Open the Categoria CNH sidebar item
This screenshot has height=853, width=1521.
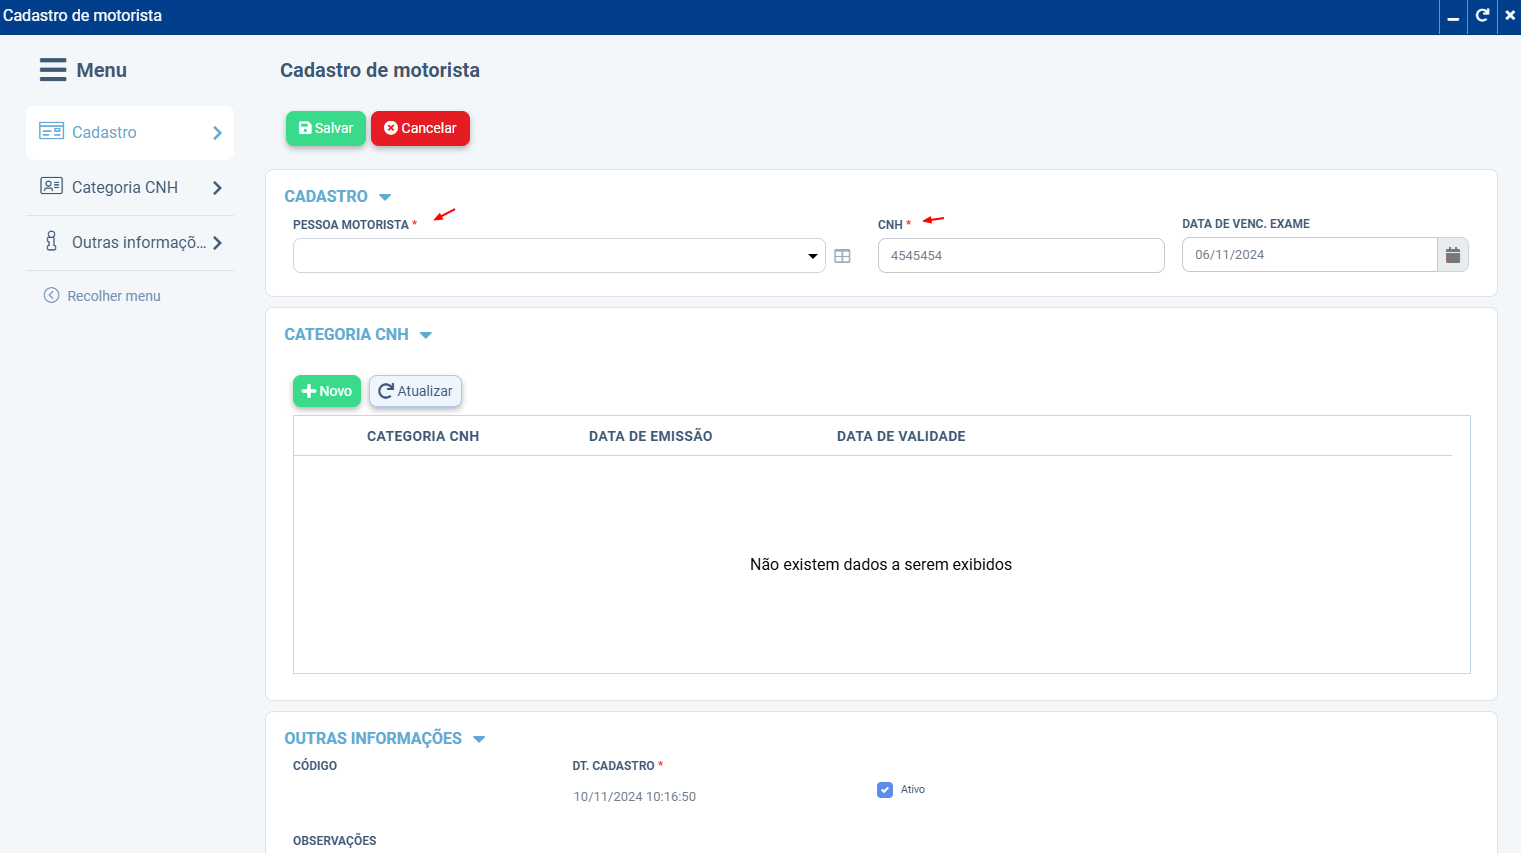[130, 188]
